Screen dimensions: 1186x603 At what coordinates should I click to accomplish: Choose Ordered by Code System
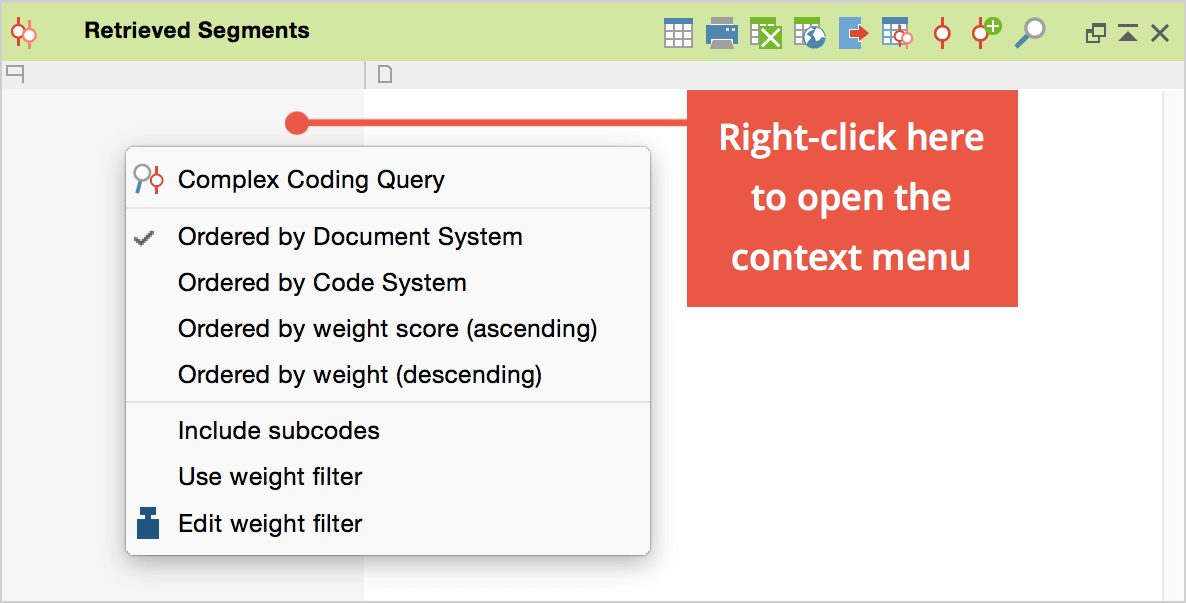coord(322,283)
